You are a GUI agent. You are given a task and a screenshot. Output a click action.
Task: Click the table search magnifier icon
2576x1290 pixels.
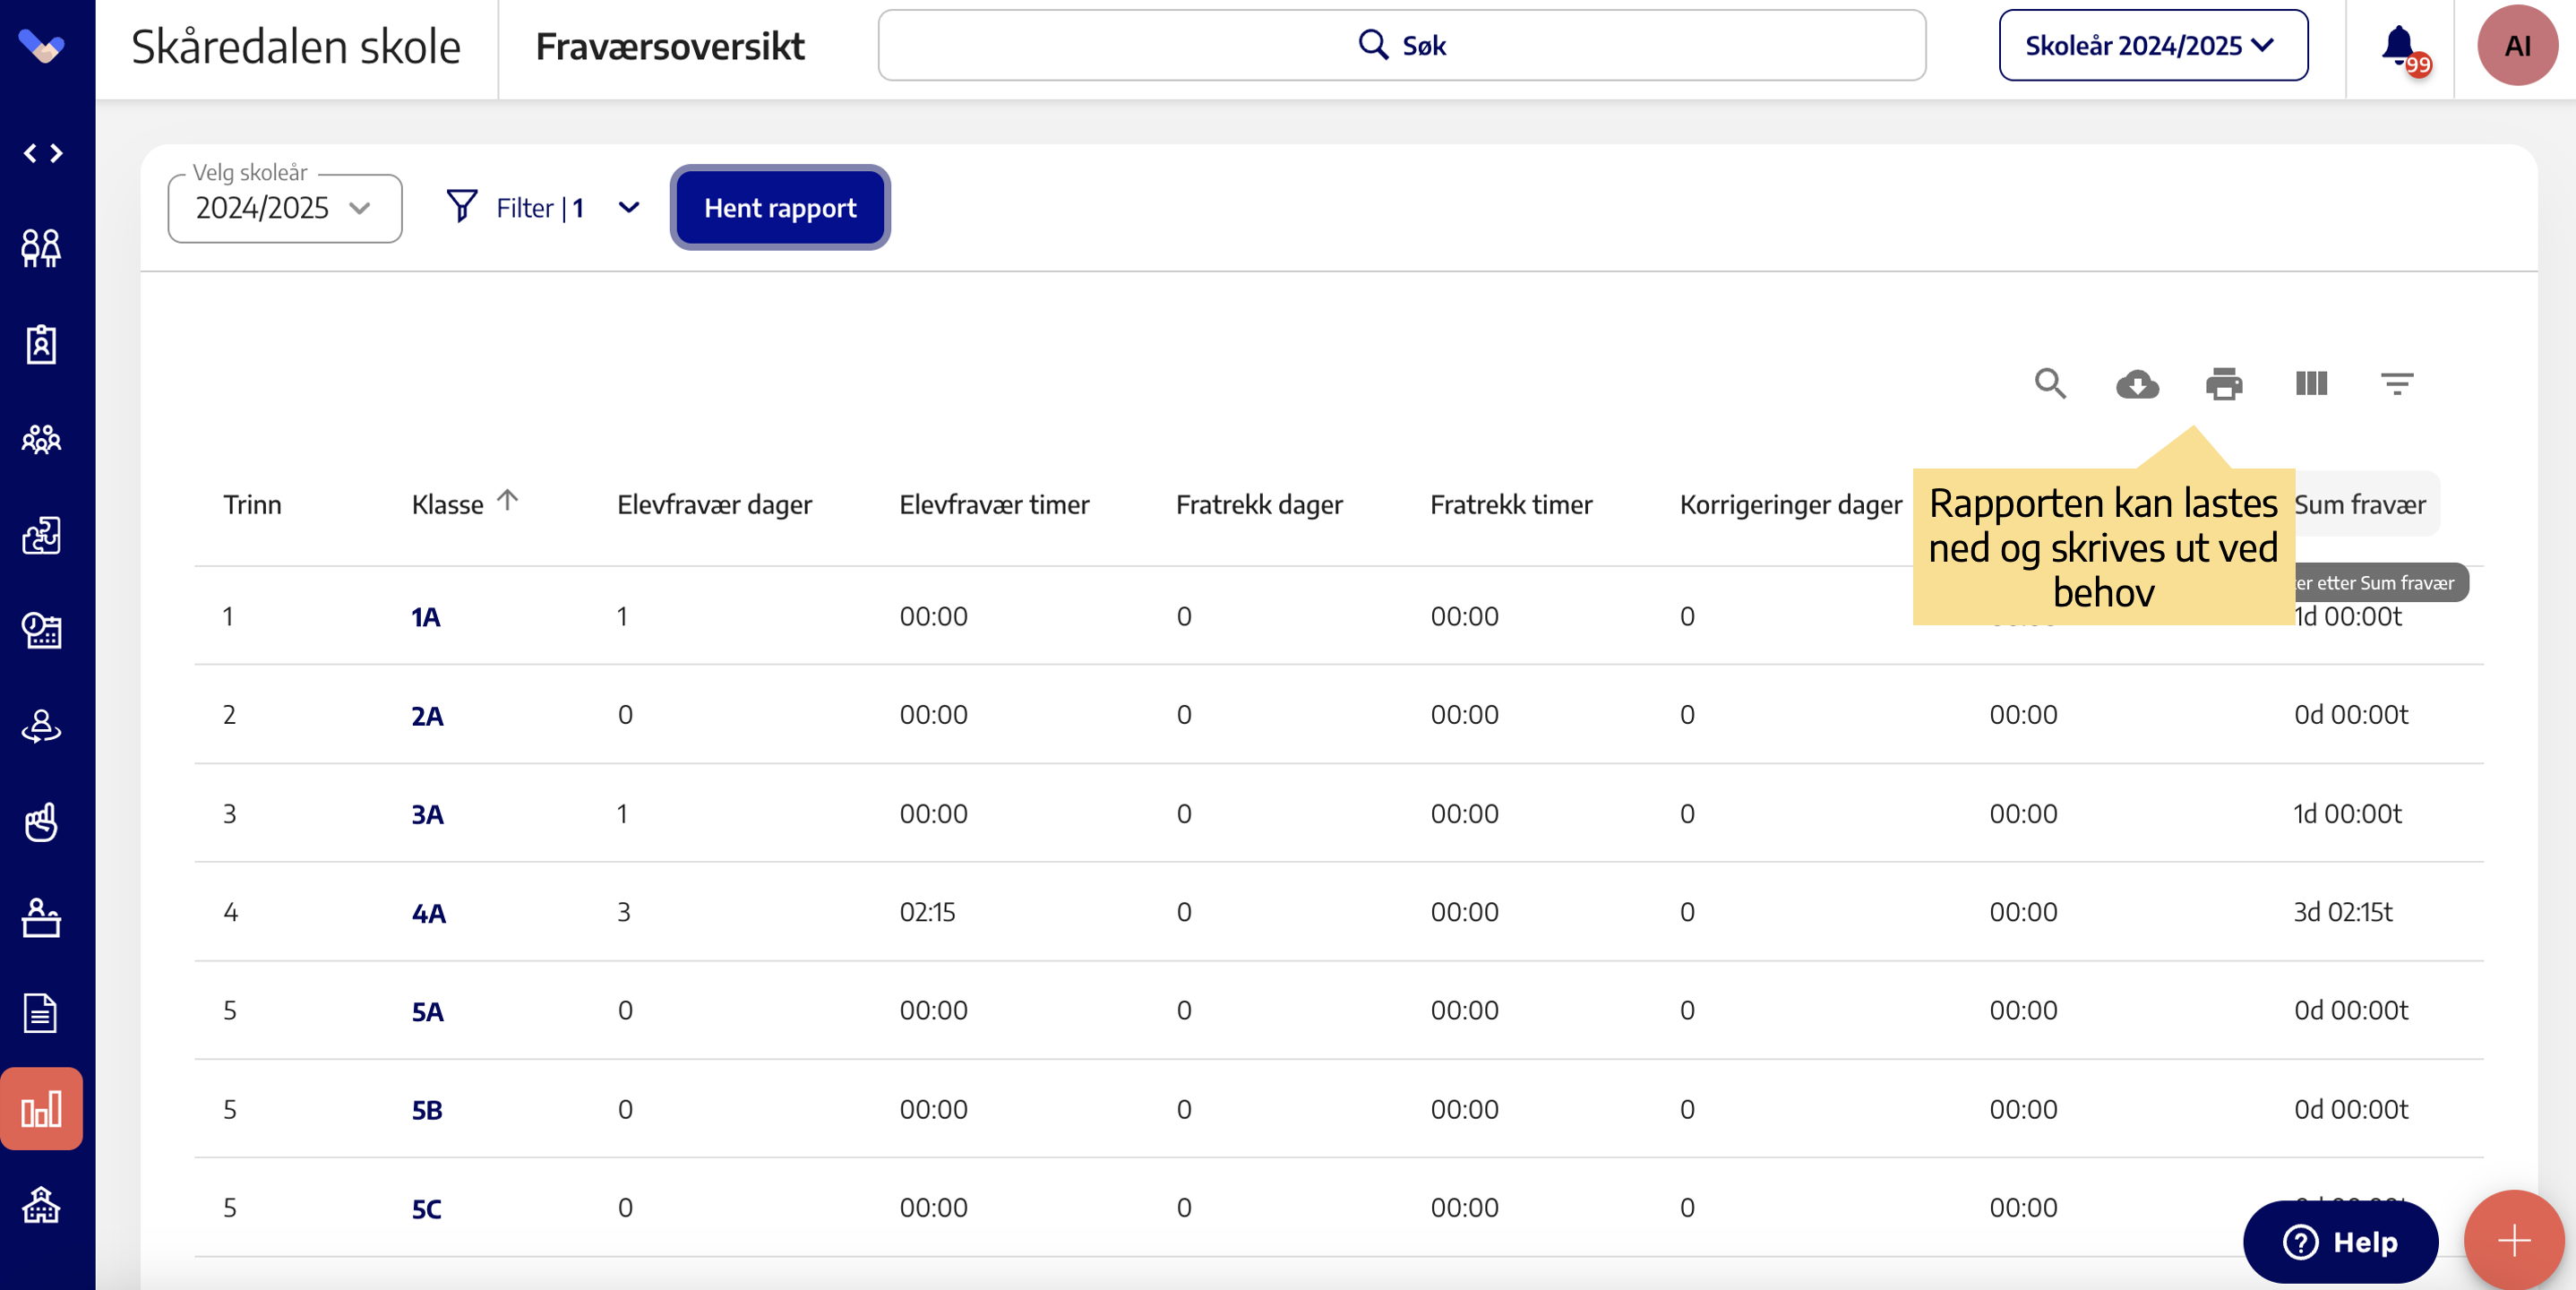pos(2050,384)
